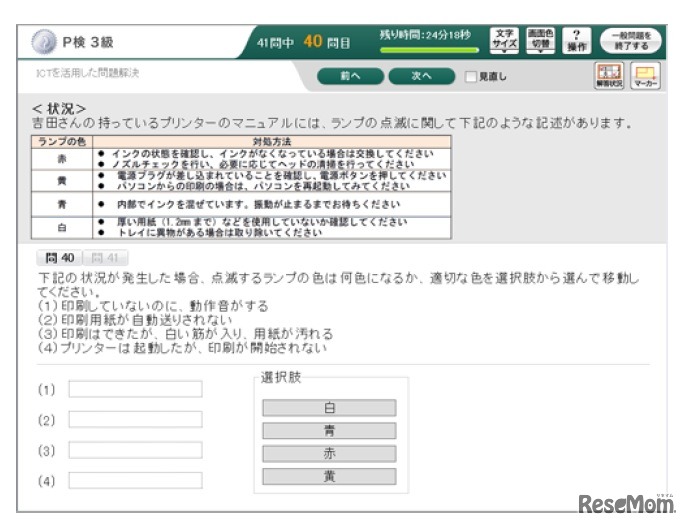The width and height of the screenshot is (689, 527).
Task: Click answer field for item (3)
Action: [135, 450]
